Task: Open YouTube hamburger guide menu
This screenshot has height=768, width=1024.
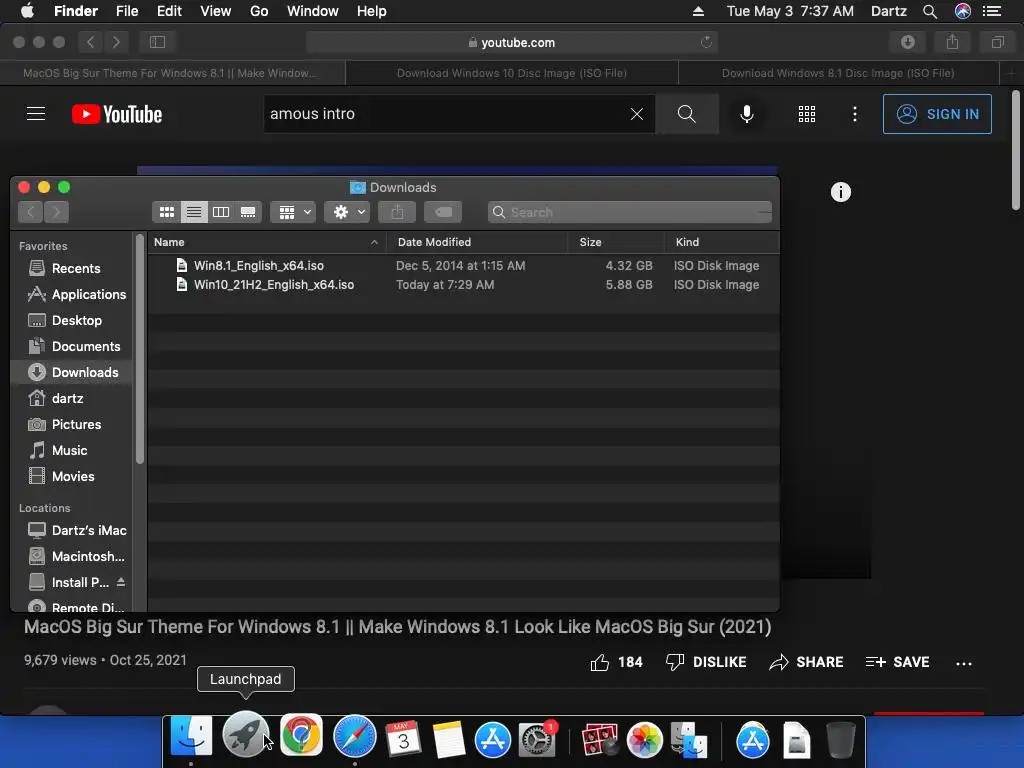Action: point(36,114)
